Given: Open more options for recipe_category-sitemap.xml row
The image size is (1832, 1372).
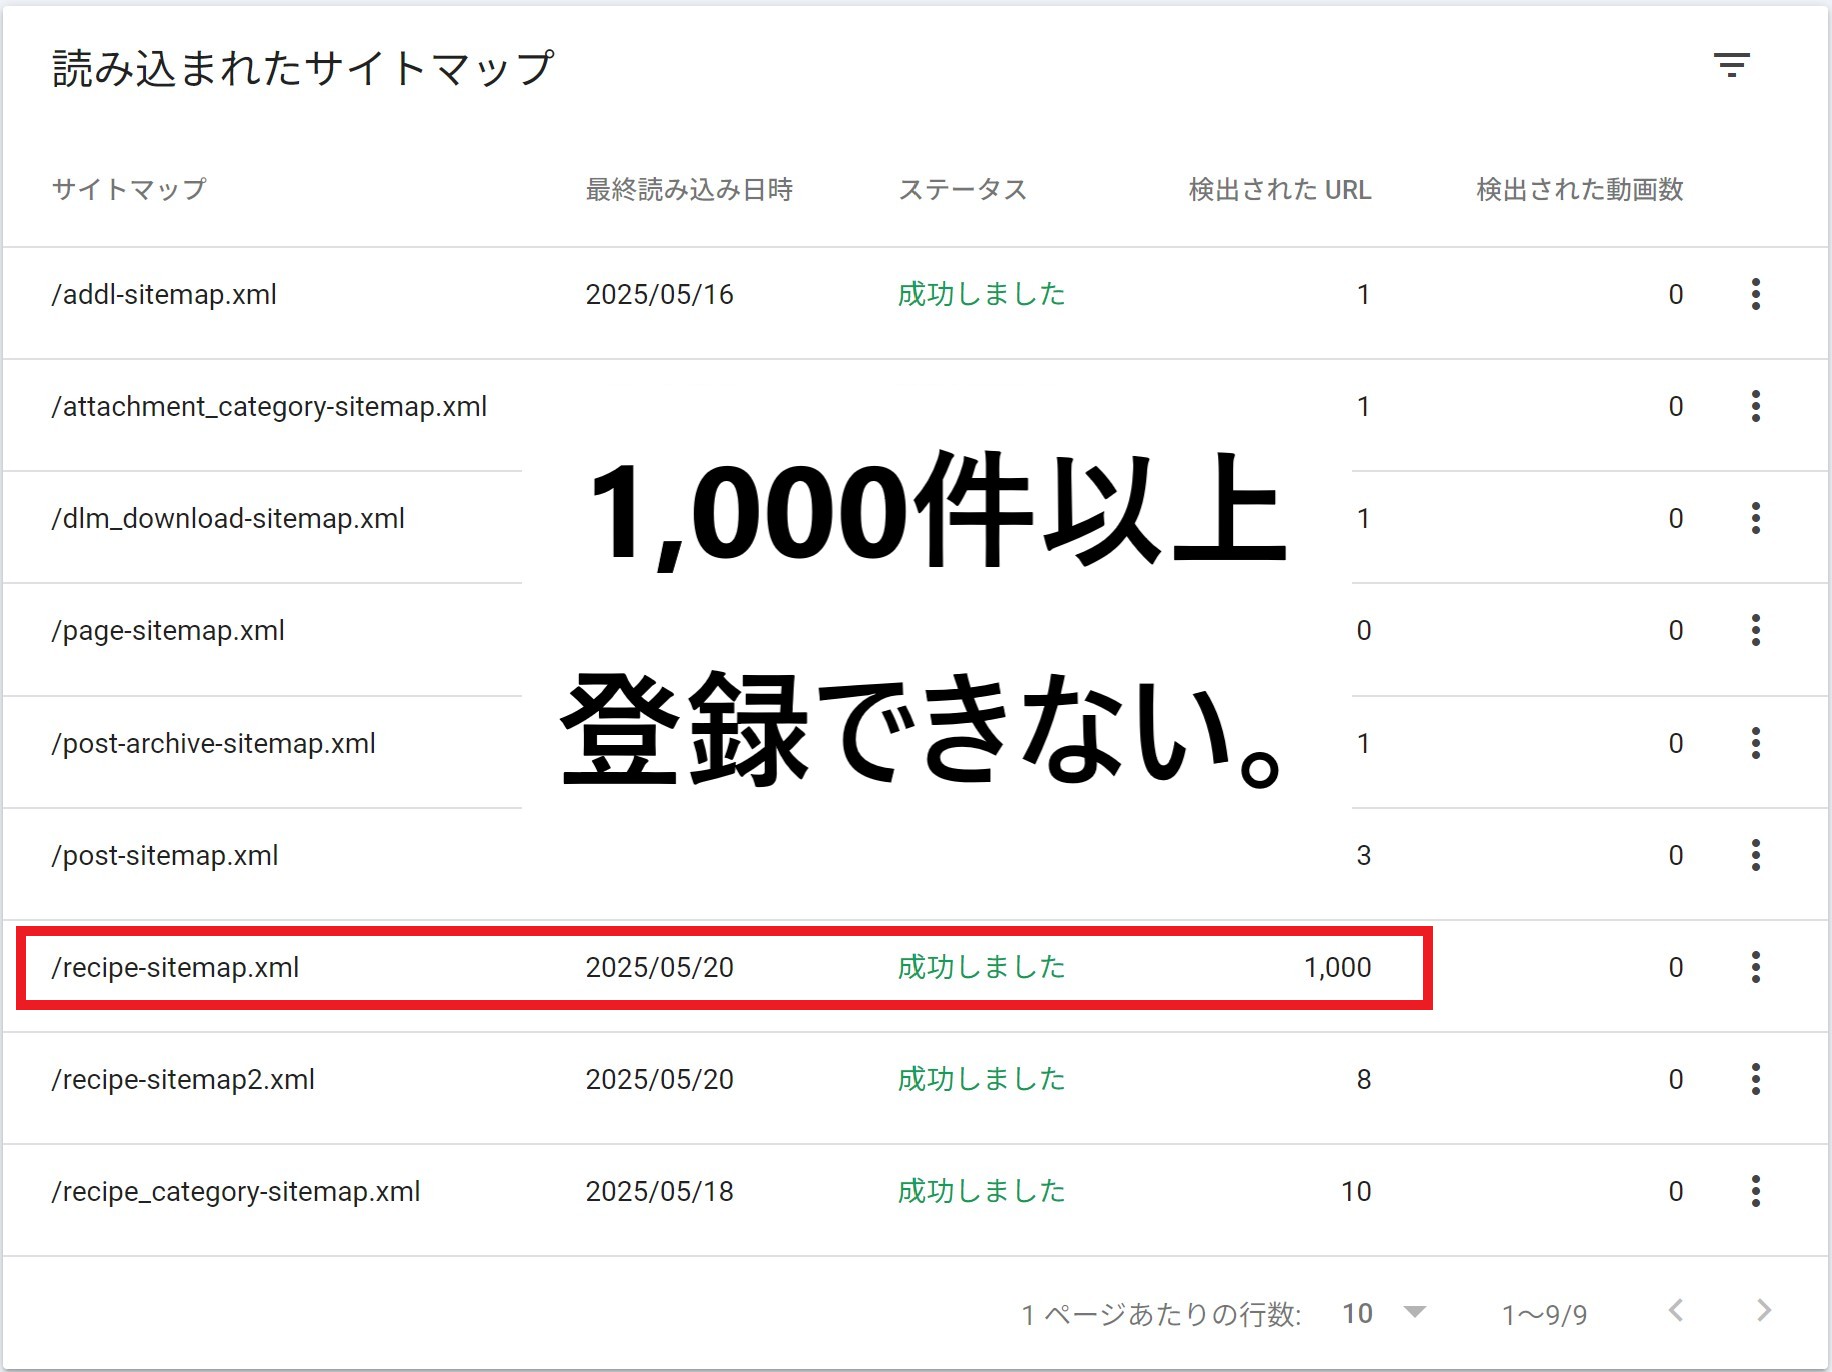Looking at the screenshot, I should [x=1755, y=1191].
